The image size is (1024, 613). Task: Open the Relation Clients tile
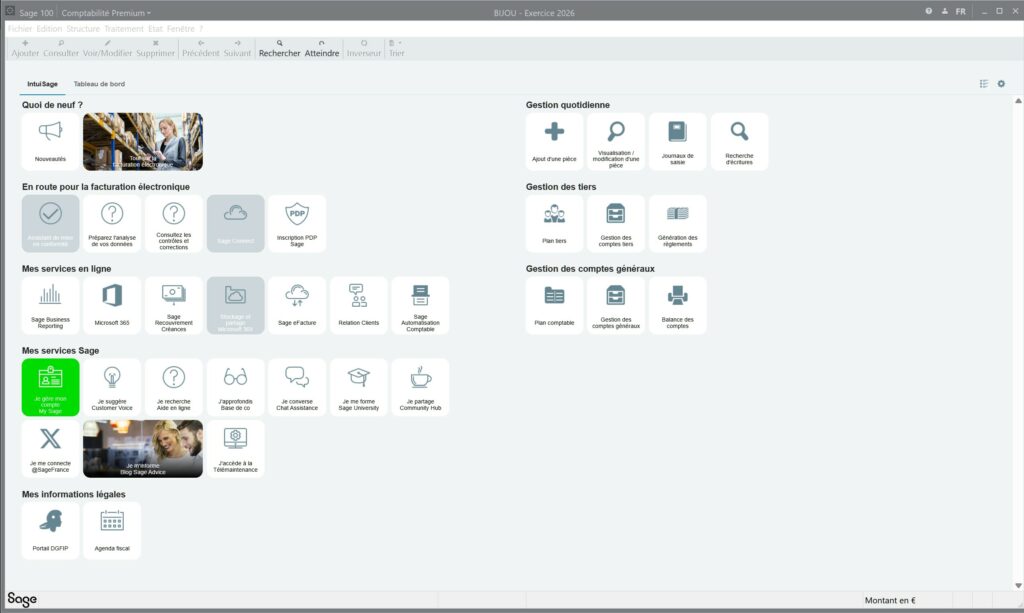[359, 306]
